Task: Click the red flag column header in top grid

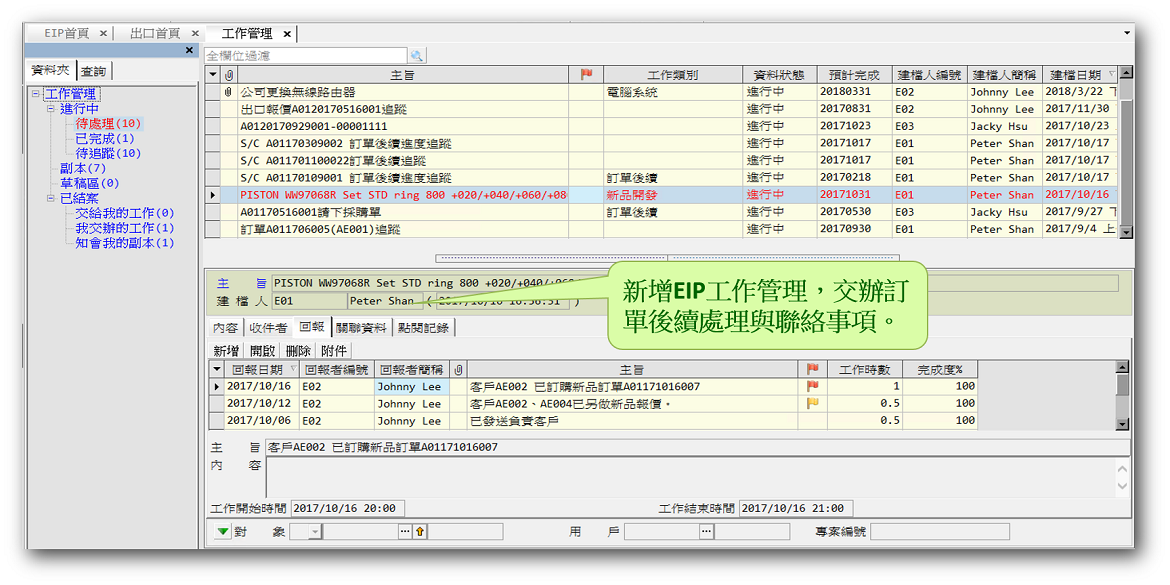Action: [587, 75]
